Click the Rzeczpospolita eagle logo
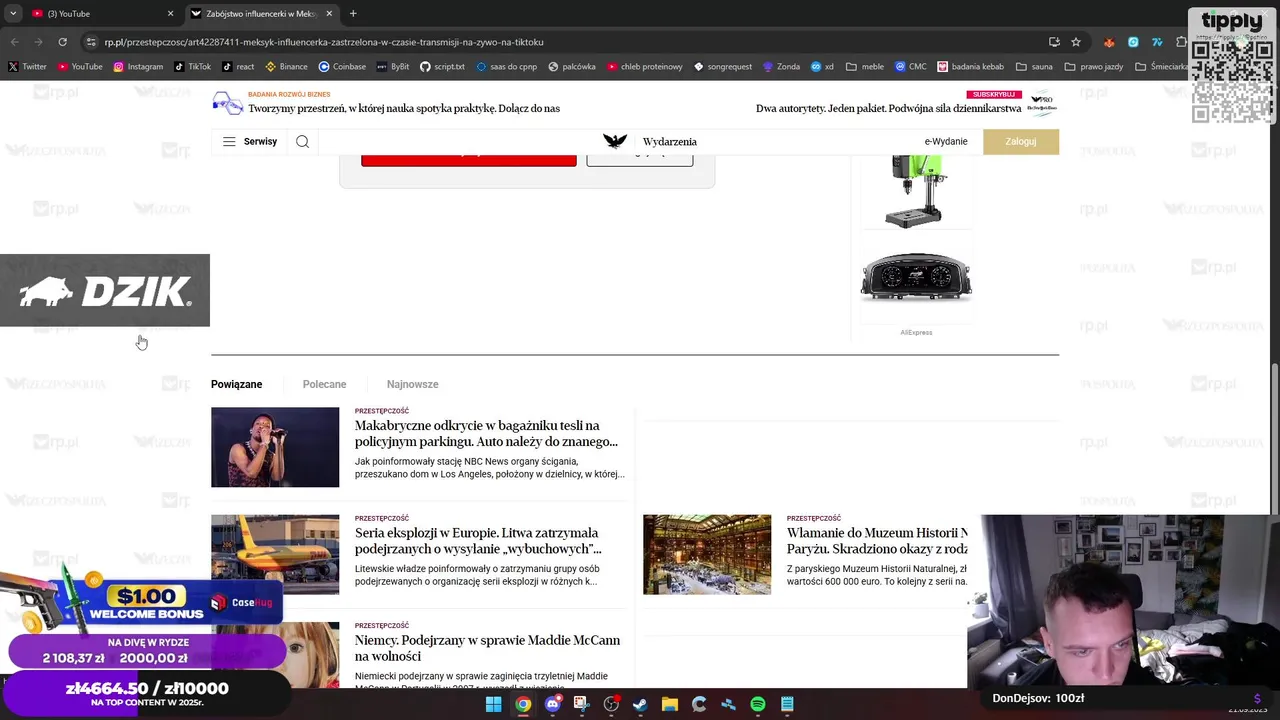Image resolution: width=1280 pixels, height=720 pixels. [615, 141]
